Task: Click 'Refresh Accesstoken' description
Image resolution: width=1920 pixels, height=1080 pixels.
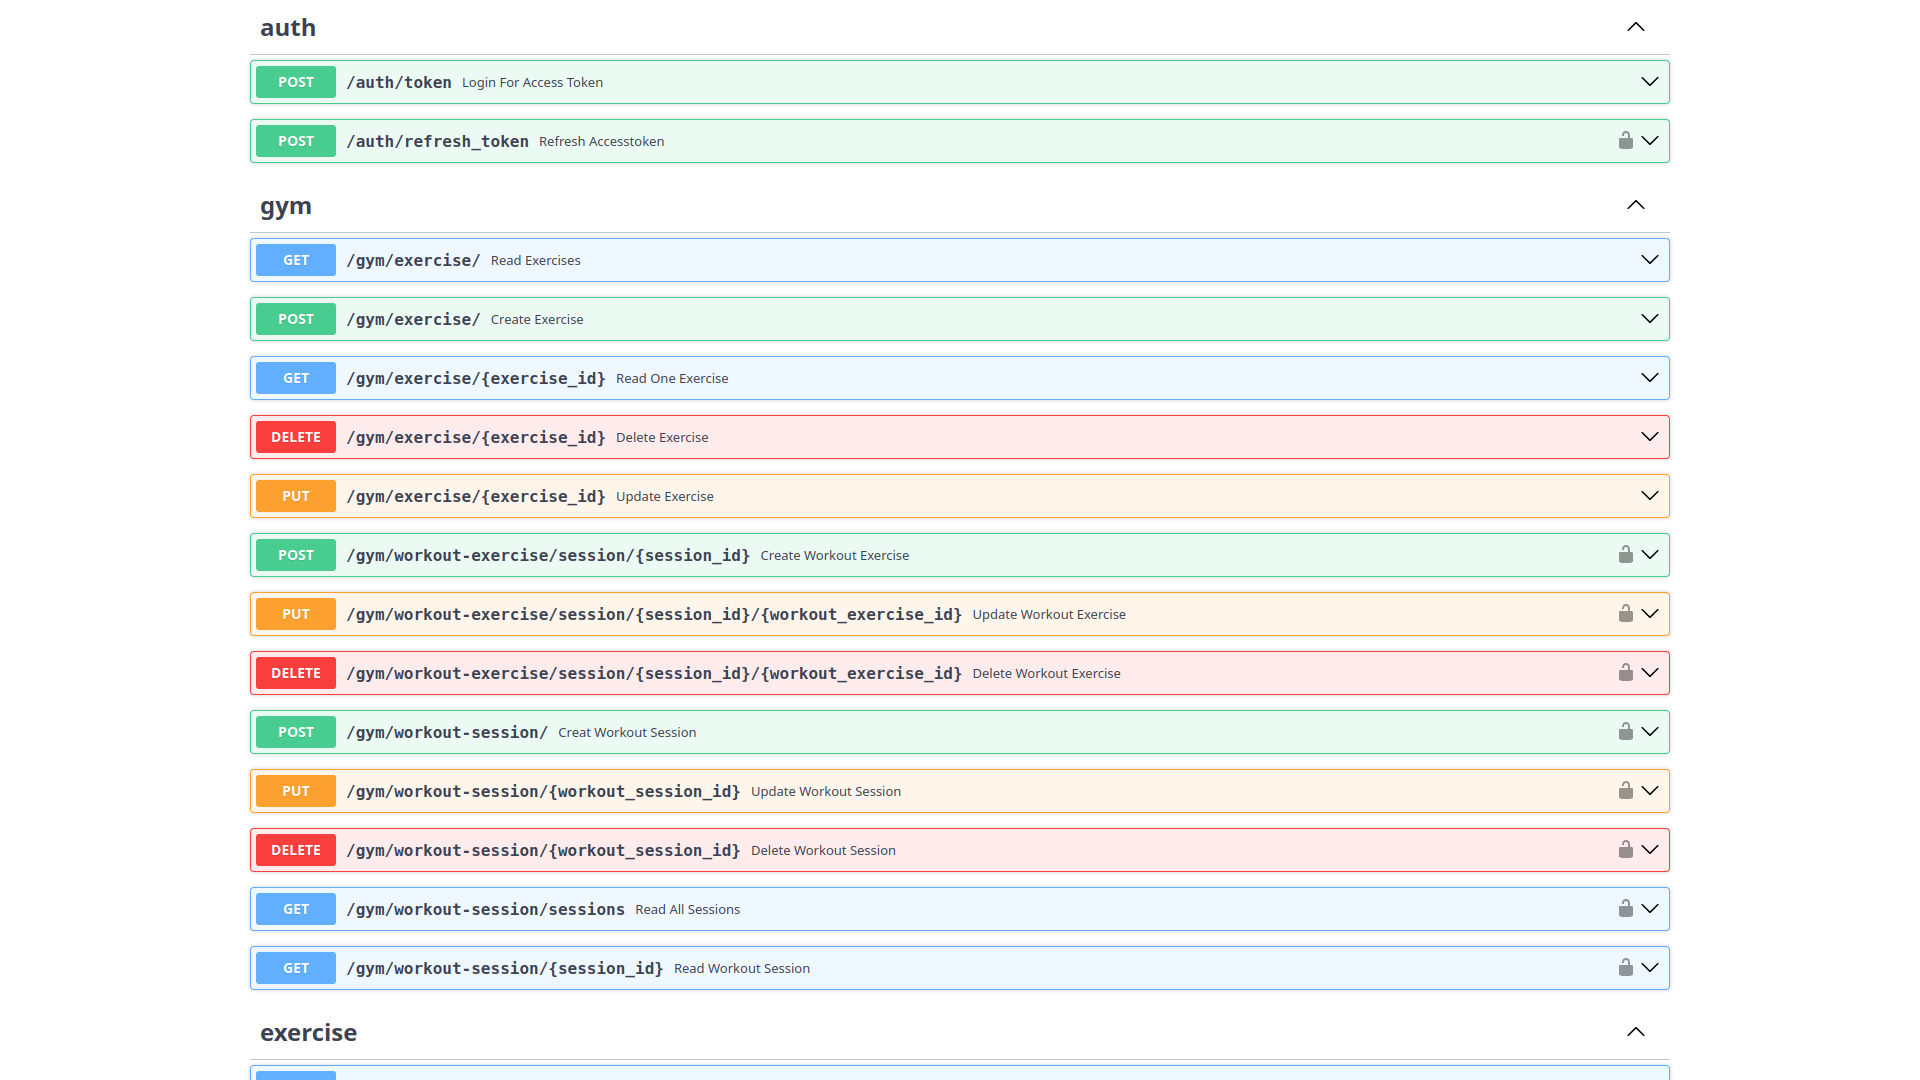Action: pyautogui.click(x=602, y=142)
